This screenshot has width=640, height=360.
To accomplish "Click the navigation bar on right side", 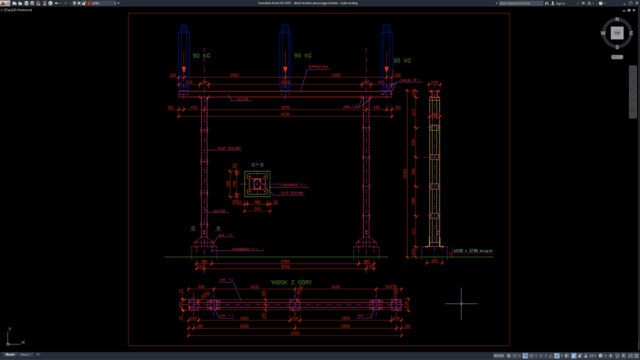I will (633, 92).
